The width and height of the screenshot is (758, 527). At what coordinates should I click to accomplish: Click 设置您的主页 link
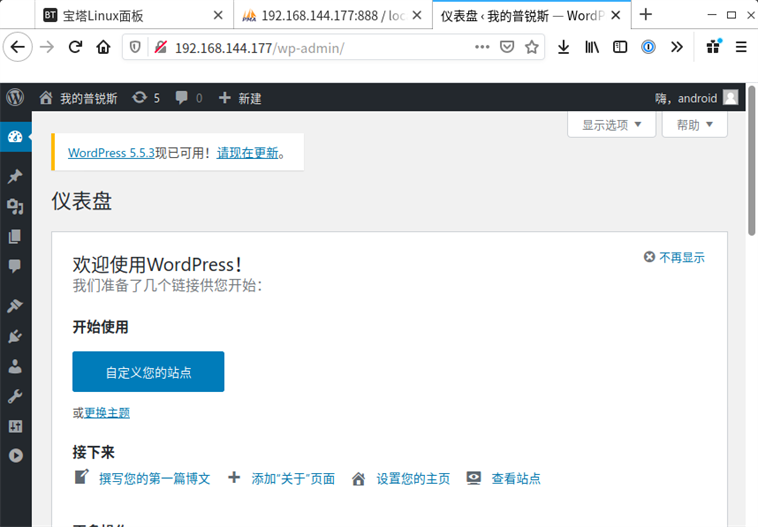413,479
